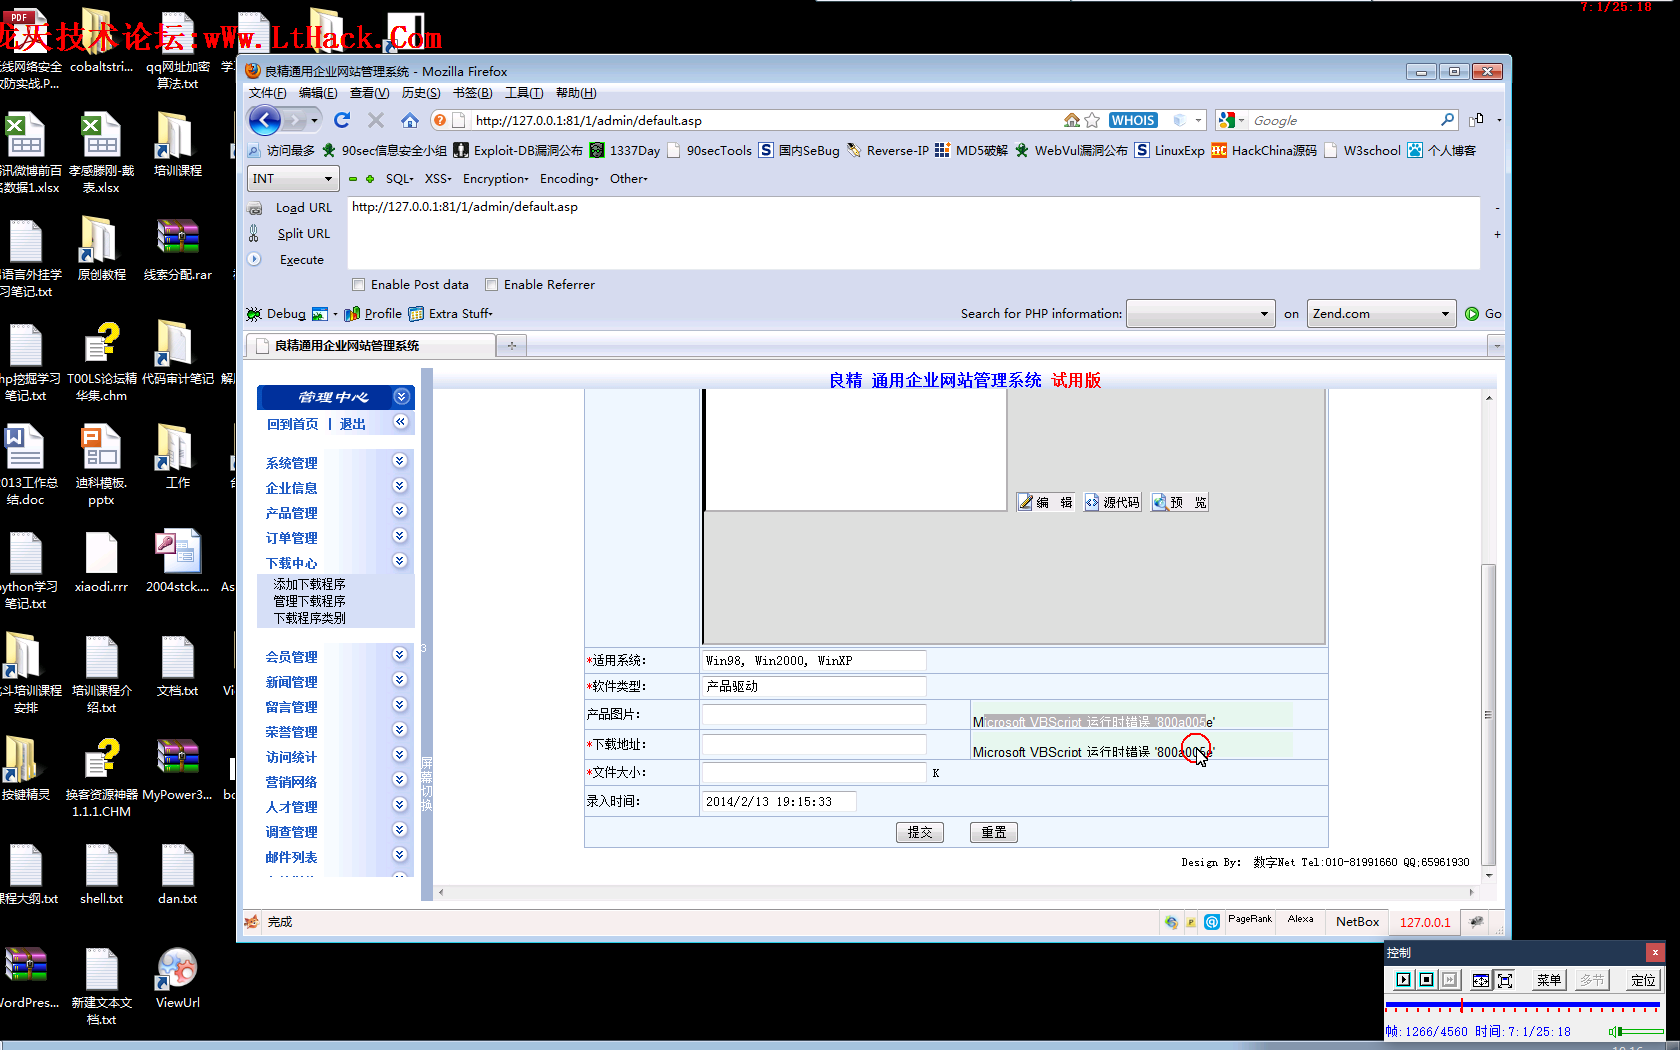Click 回到首页 link
Viewport: 1680px width, 1050px height.
pos(293,424)
